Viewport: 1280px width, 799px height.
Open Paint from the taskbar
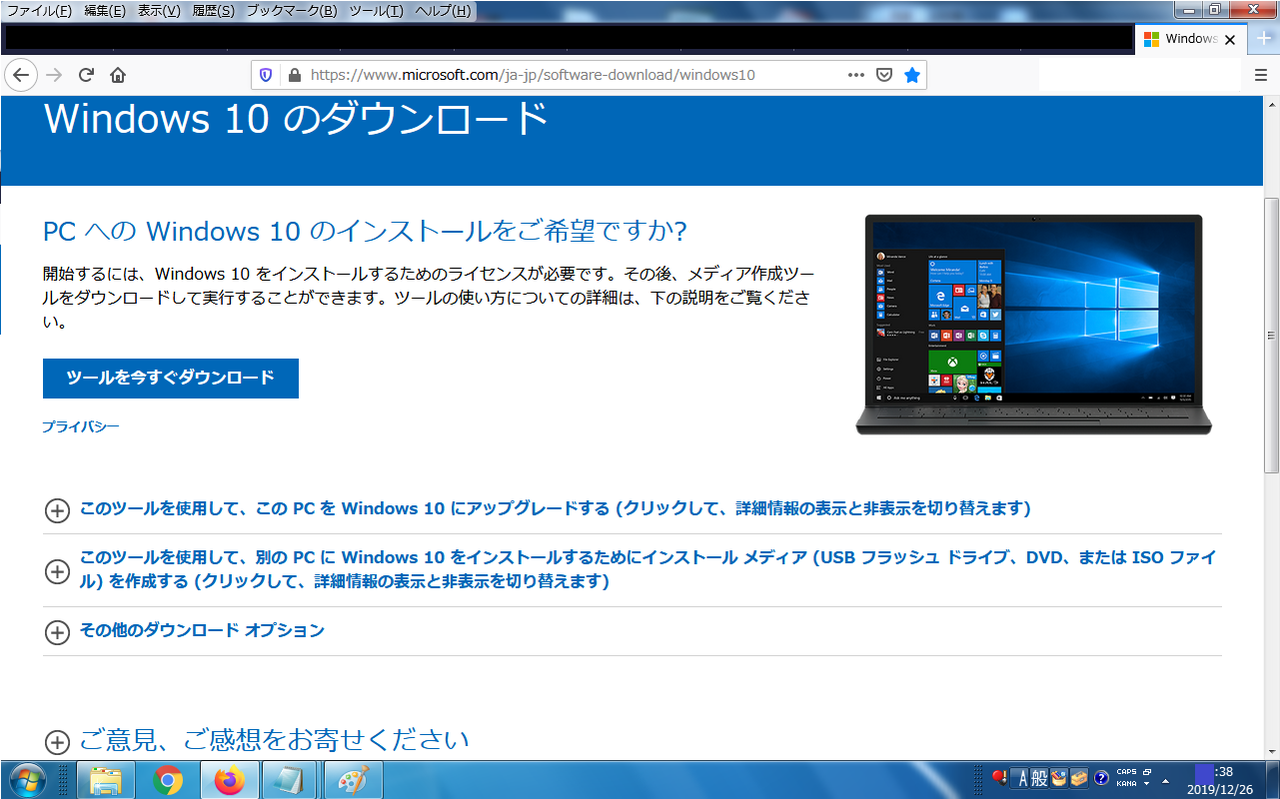pyautogui.click(x=353, y=779)
